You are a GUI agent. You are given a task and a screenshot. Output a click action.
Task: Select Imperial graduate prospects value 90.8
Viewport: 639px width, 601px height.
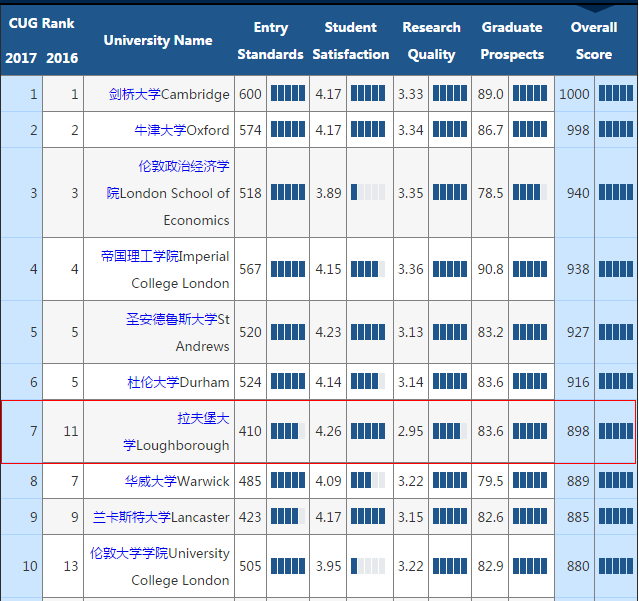[x=491, y=269]
